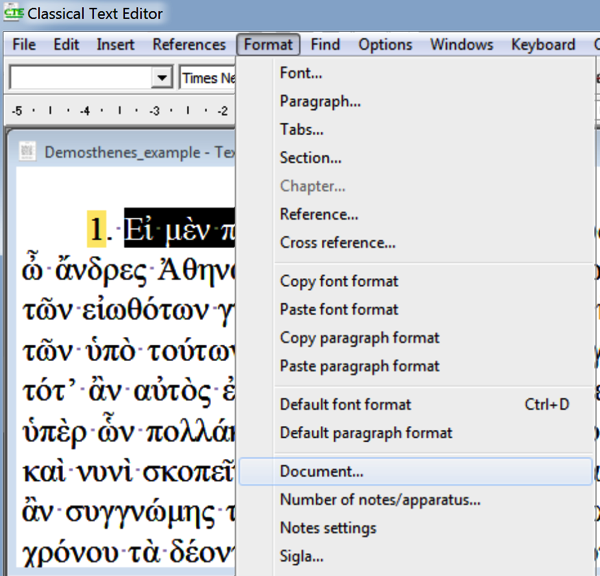The image size is (600, 576).
Task: Apply Default font format
Action: click(x=345, y=404)
